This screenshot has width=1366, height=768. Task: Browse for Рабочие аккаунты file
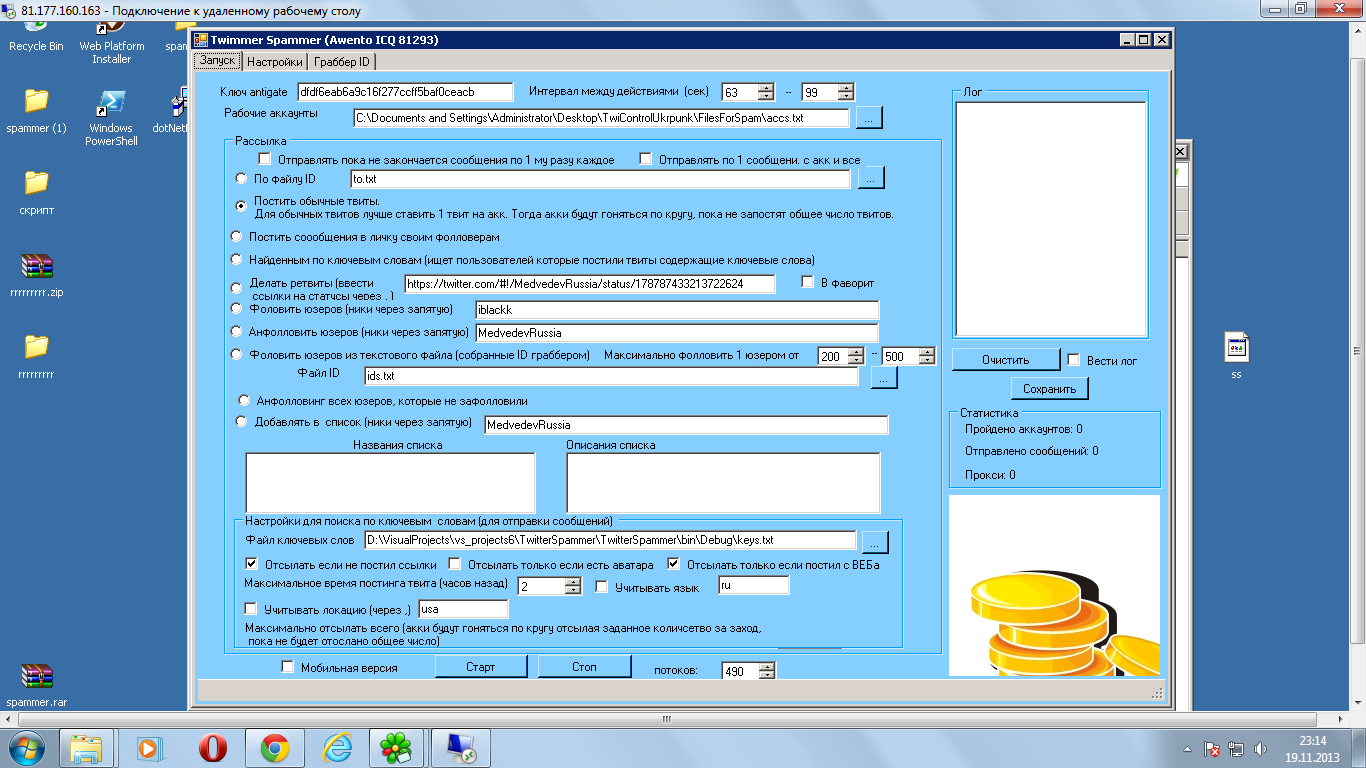pos(868,118)
